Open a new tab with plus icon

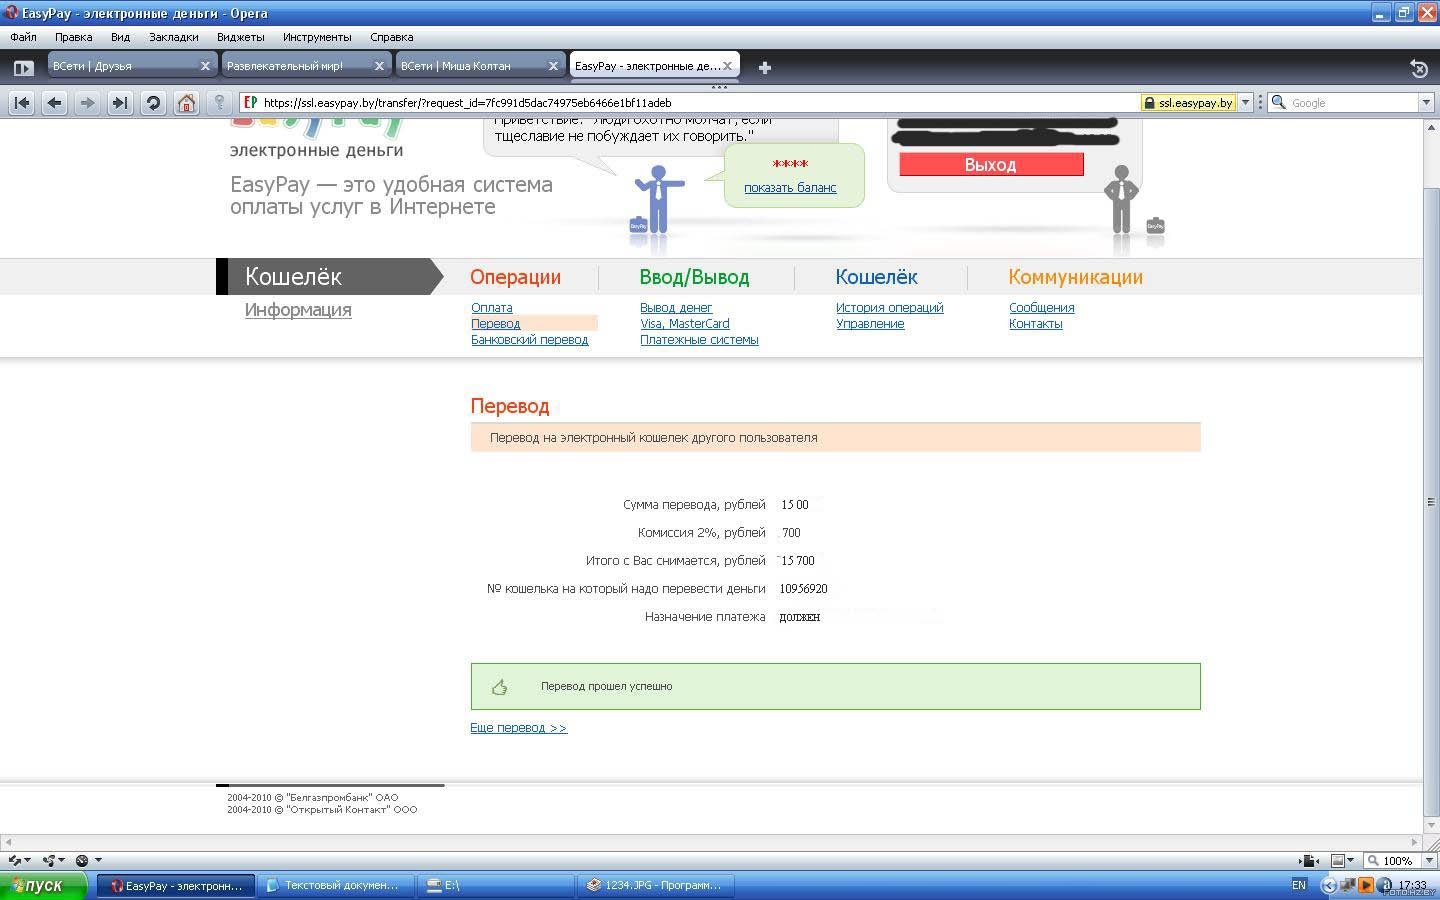point(765,67)
